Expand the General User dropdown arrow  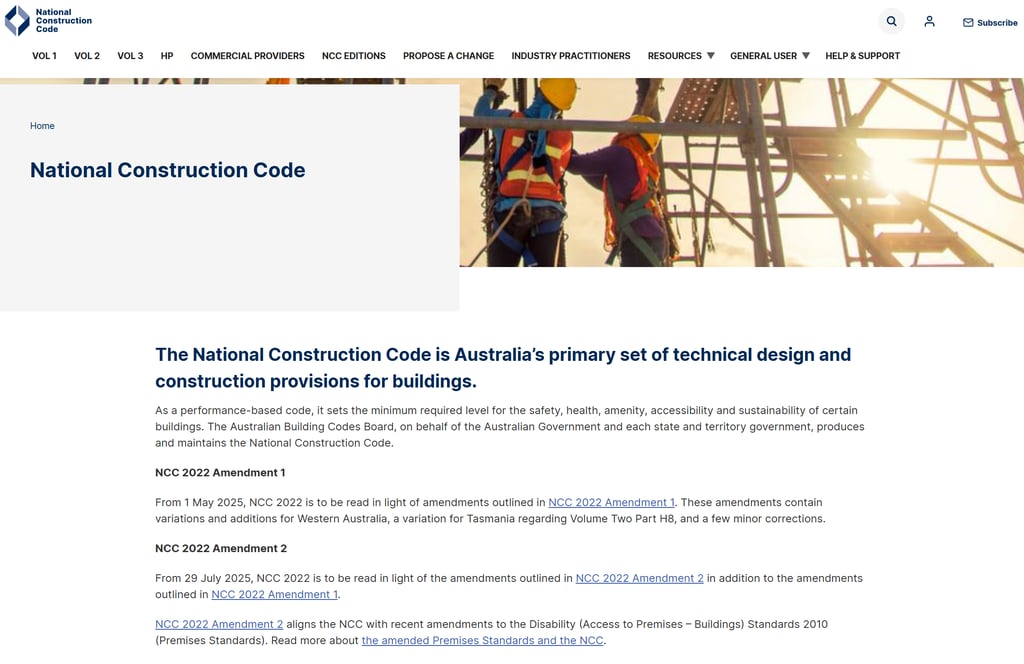coord(806,55)
